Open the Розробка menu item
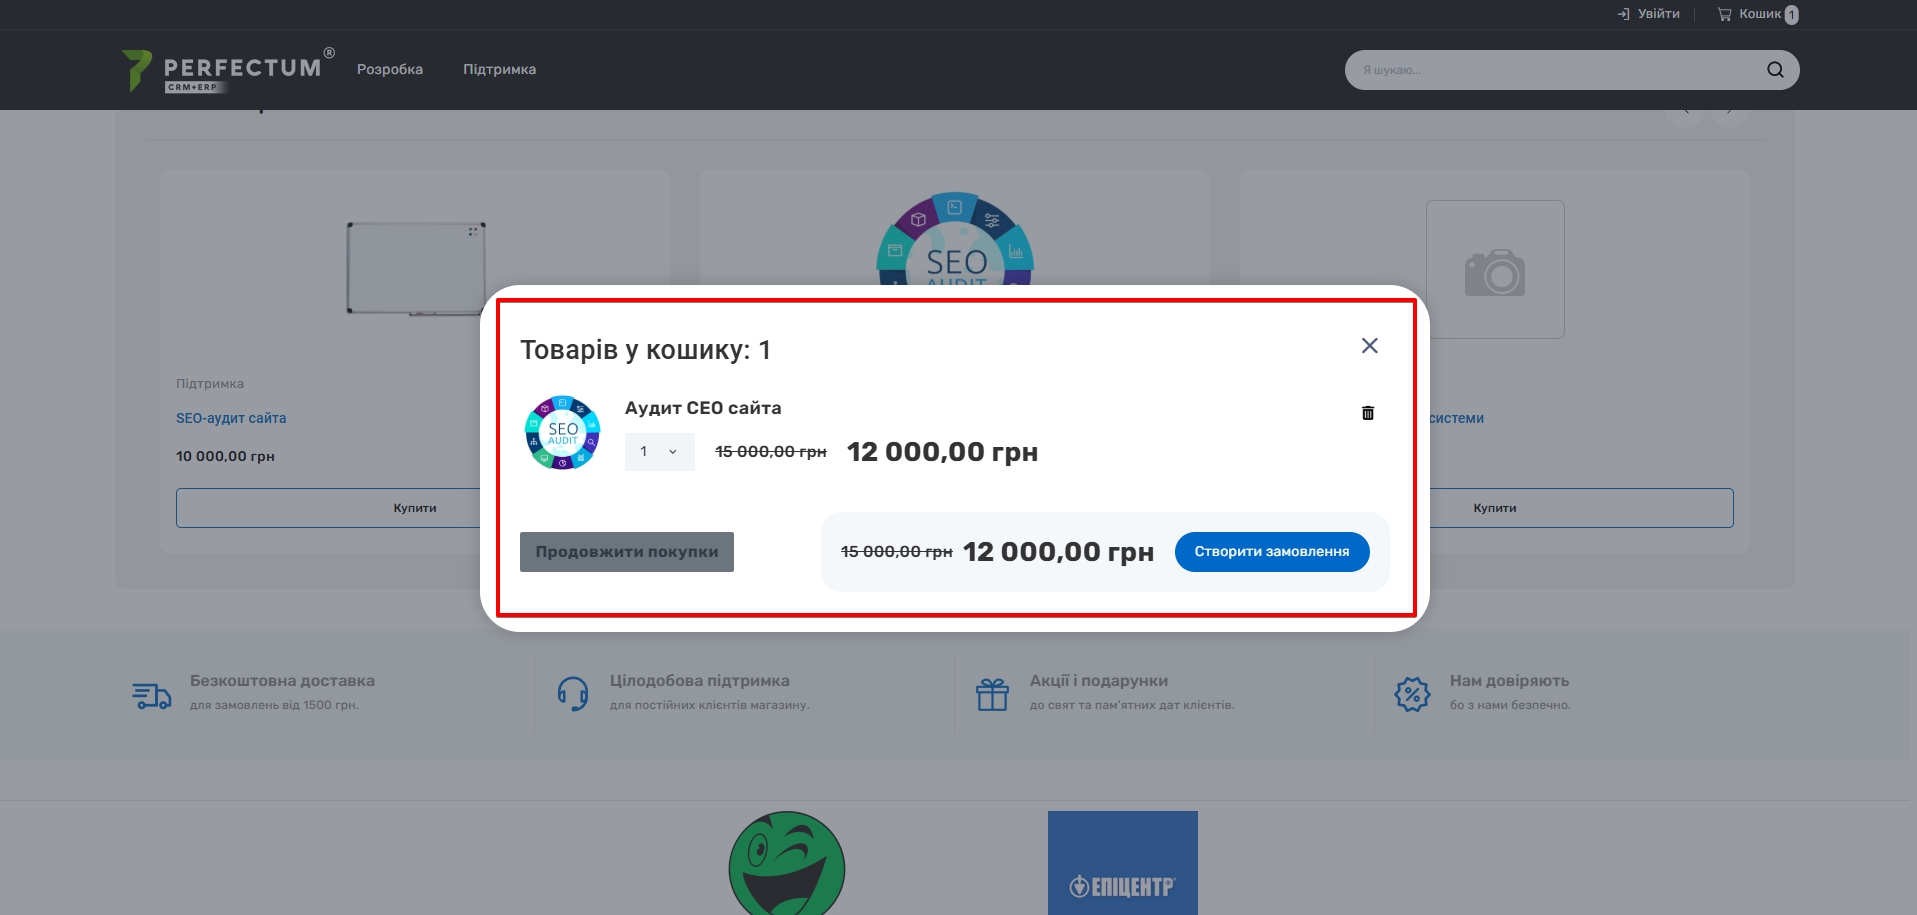The image size is (1917, 915). click(x=390, y=69)
